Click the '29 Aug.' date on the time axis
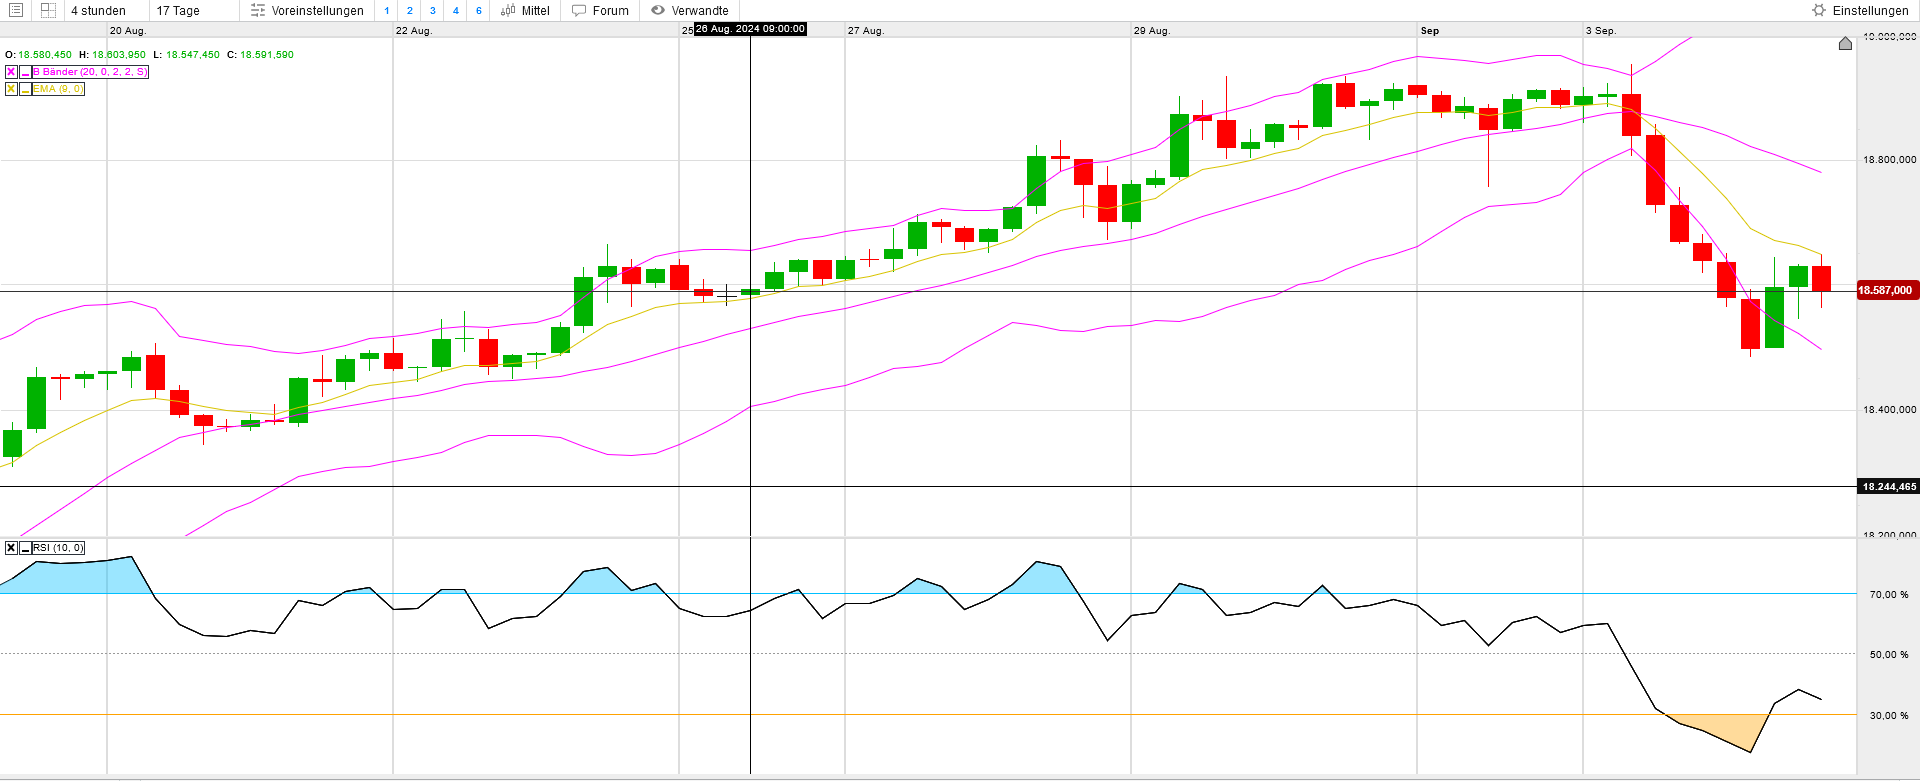 (1152, 31)
